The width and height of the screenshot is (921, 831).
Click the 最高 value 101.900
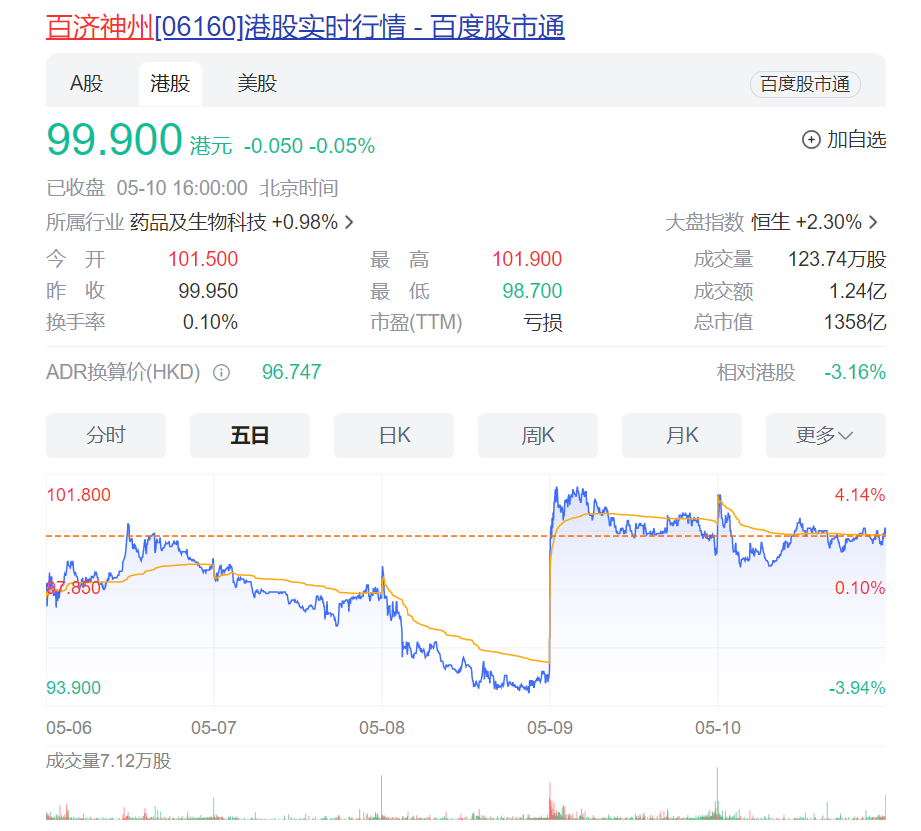click(x=527, y=259)
